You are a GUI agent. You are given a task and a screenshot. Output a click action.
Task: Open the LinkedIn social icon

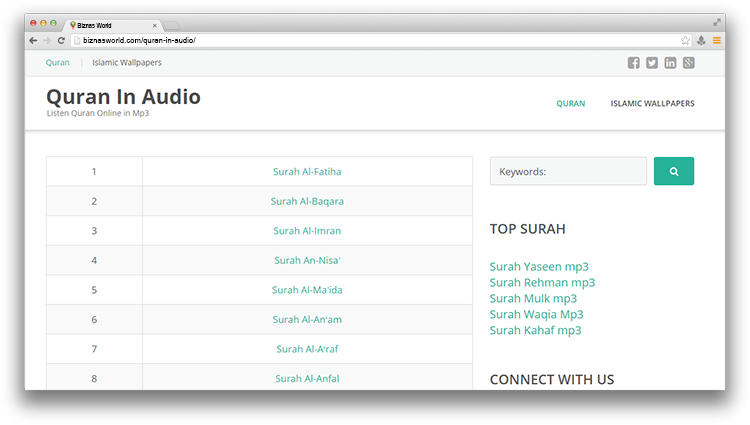[670, 63]
